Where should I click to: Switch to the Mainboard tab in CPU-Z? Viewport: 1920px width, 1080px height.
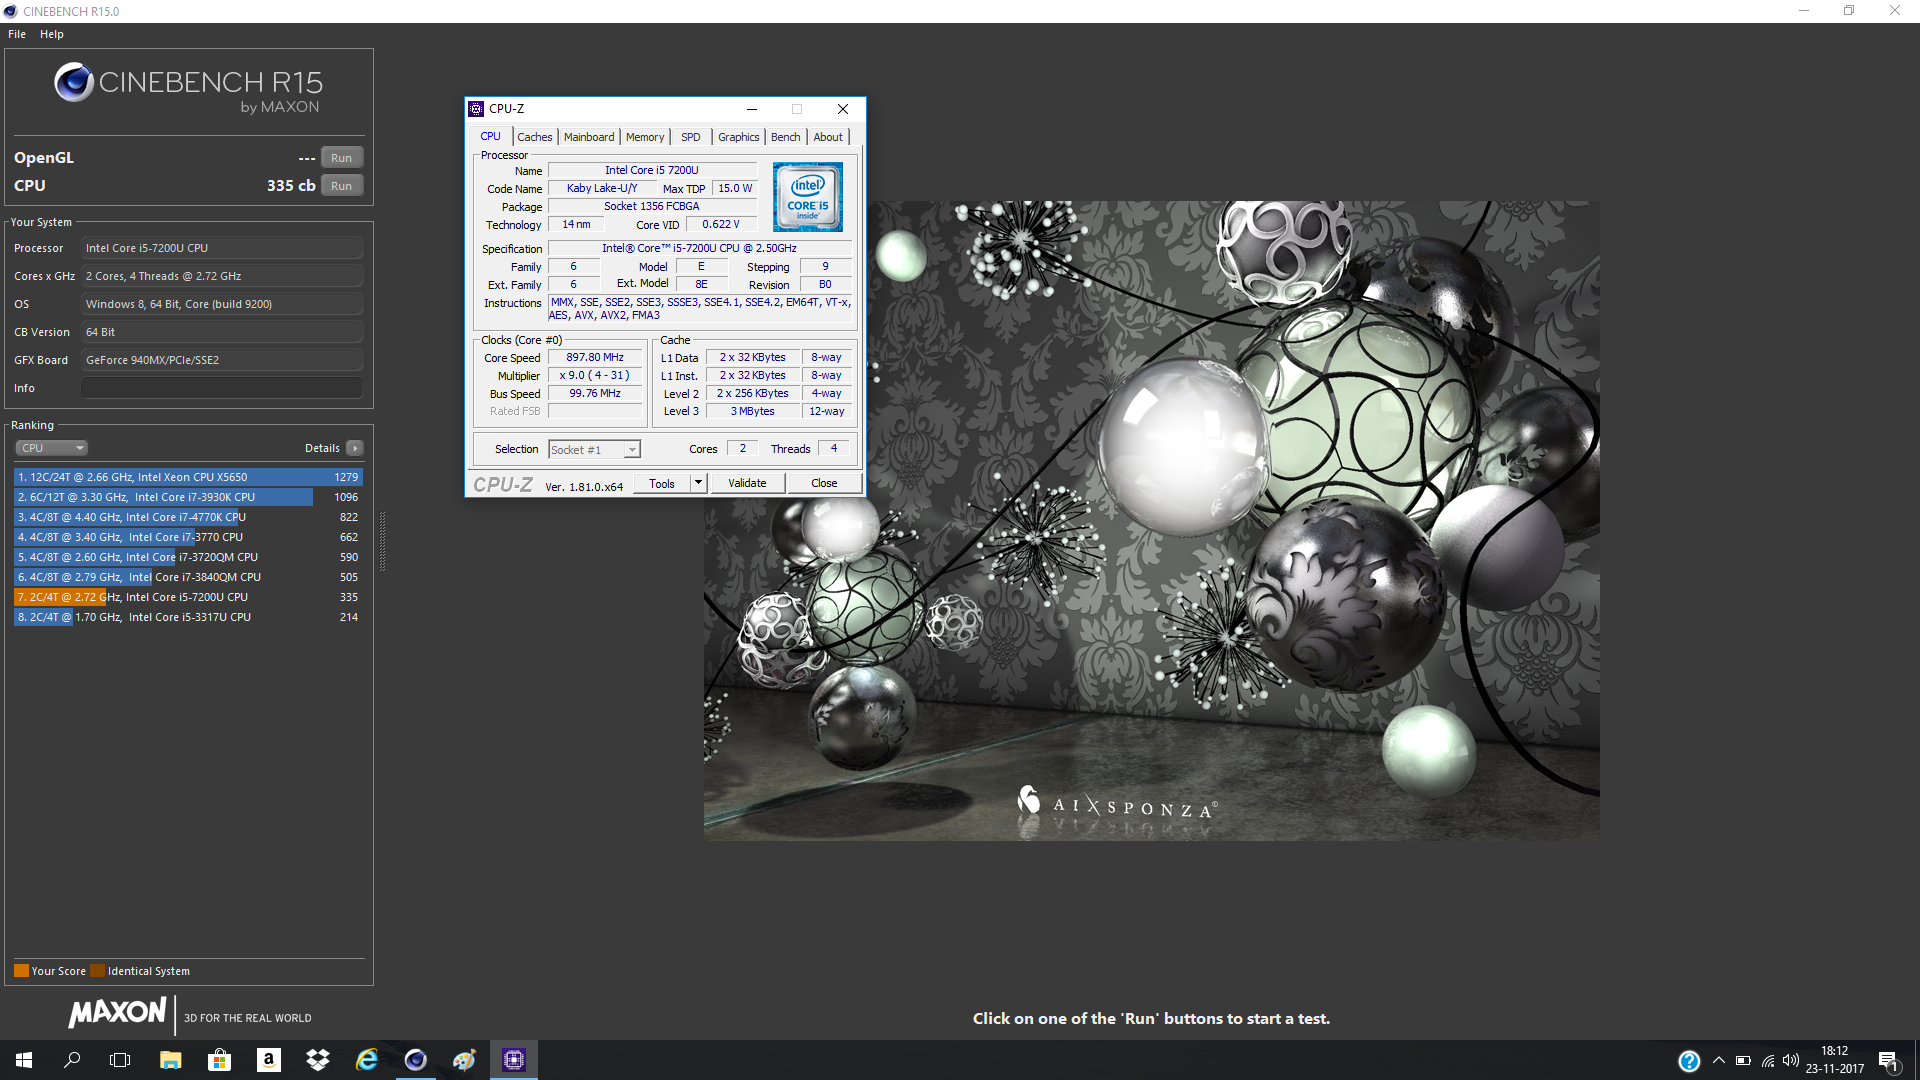click(589, 137)
